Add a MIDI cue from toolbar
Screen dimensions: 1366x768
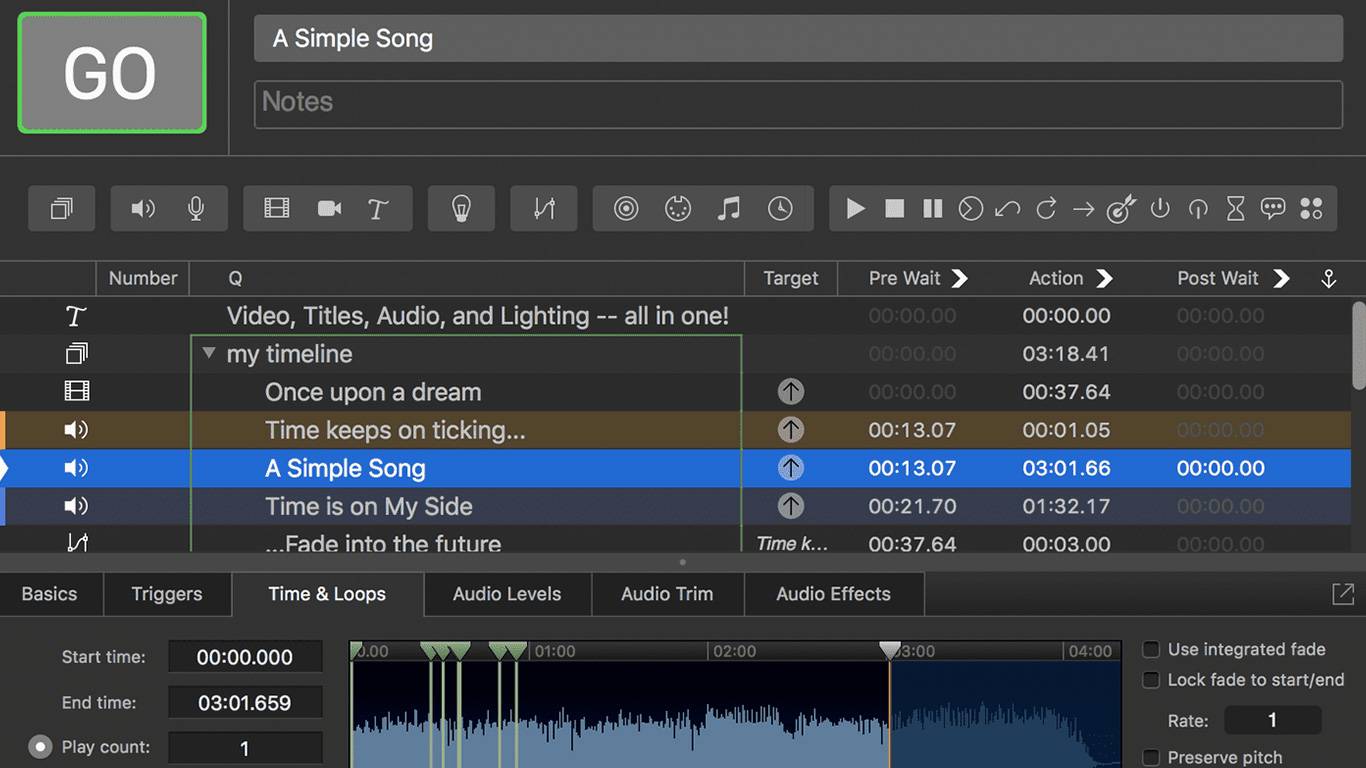click(678, 208)
